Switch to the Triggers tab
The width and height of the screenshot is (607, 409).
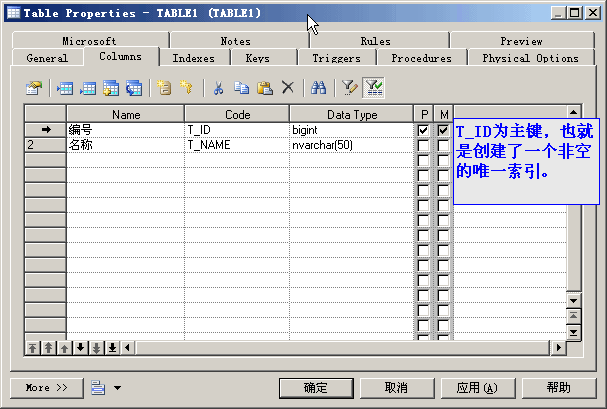[336, 58]
